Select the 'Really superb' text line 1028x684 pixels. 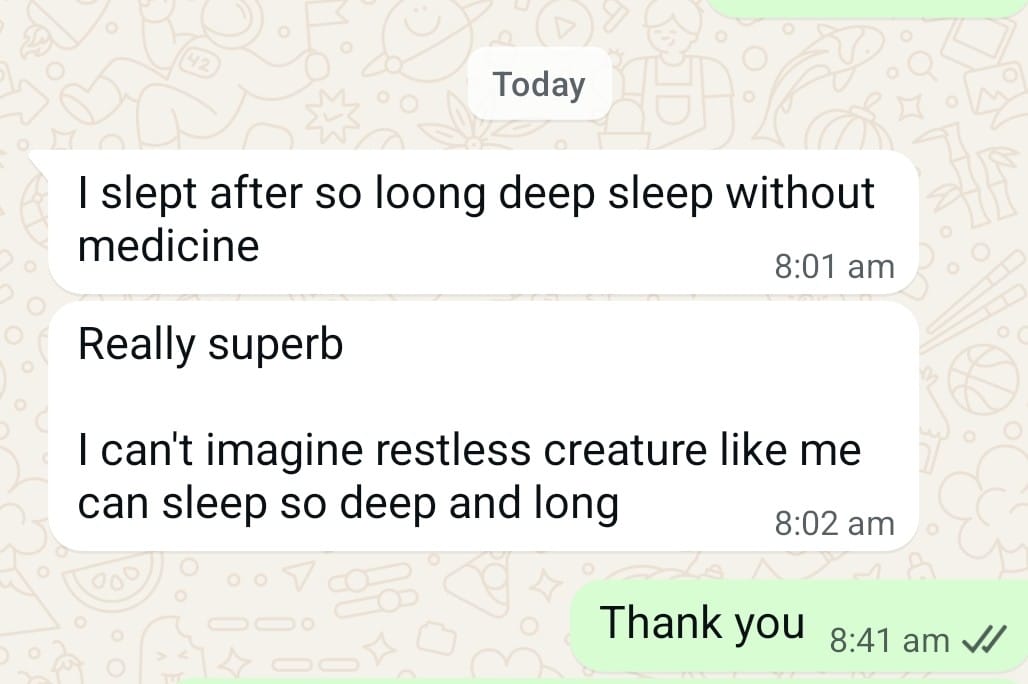click(x=210, y=344)
